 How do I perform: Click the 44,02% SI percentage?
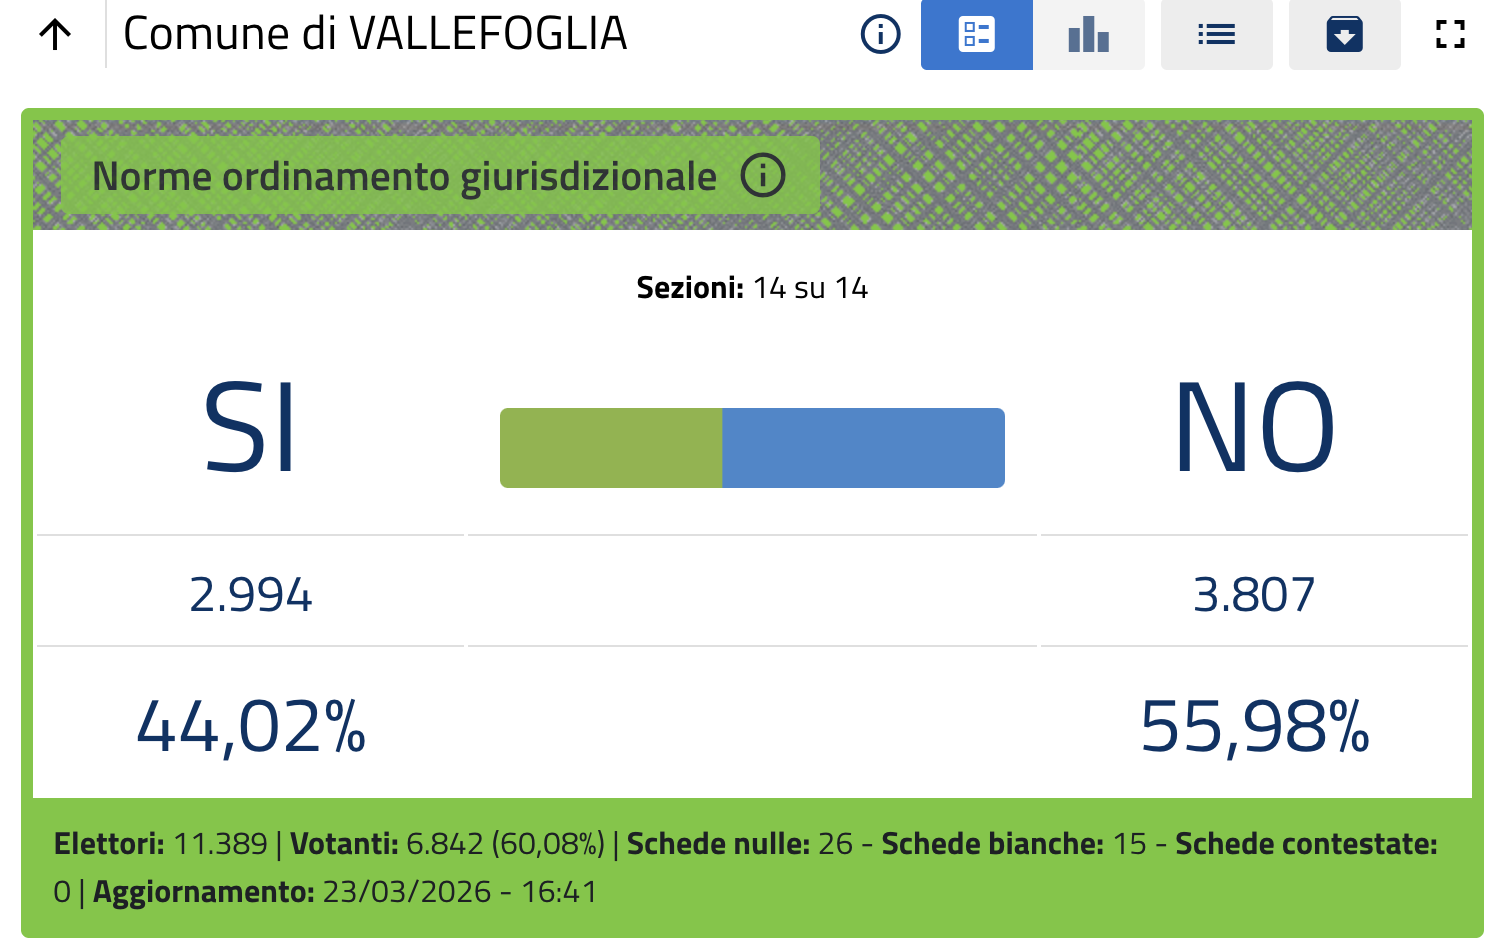[250, 726]
